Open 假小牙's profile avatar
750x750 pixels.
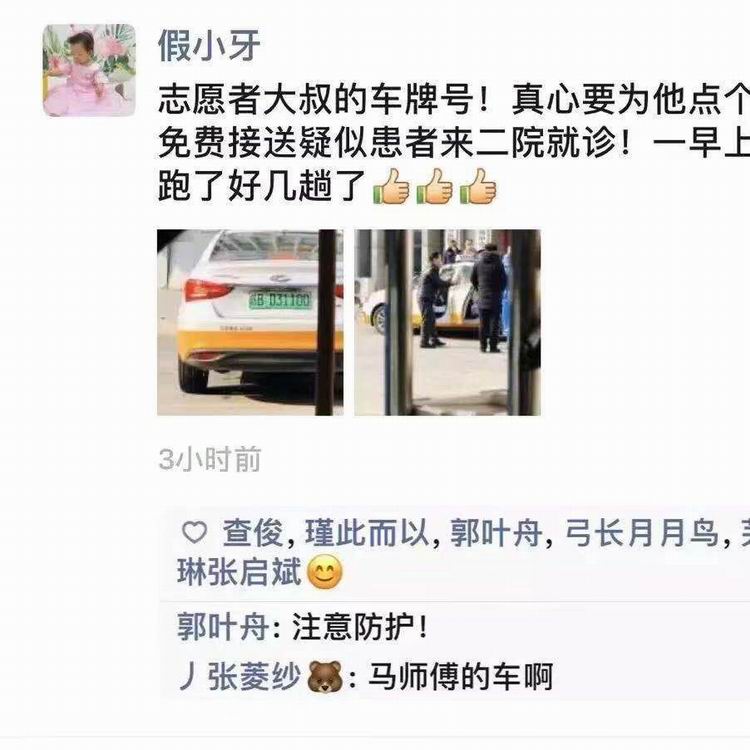coord(89,70)
